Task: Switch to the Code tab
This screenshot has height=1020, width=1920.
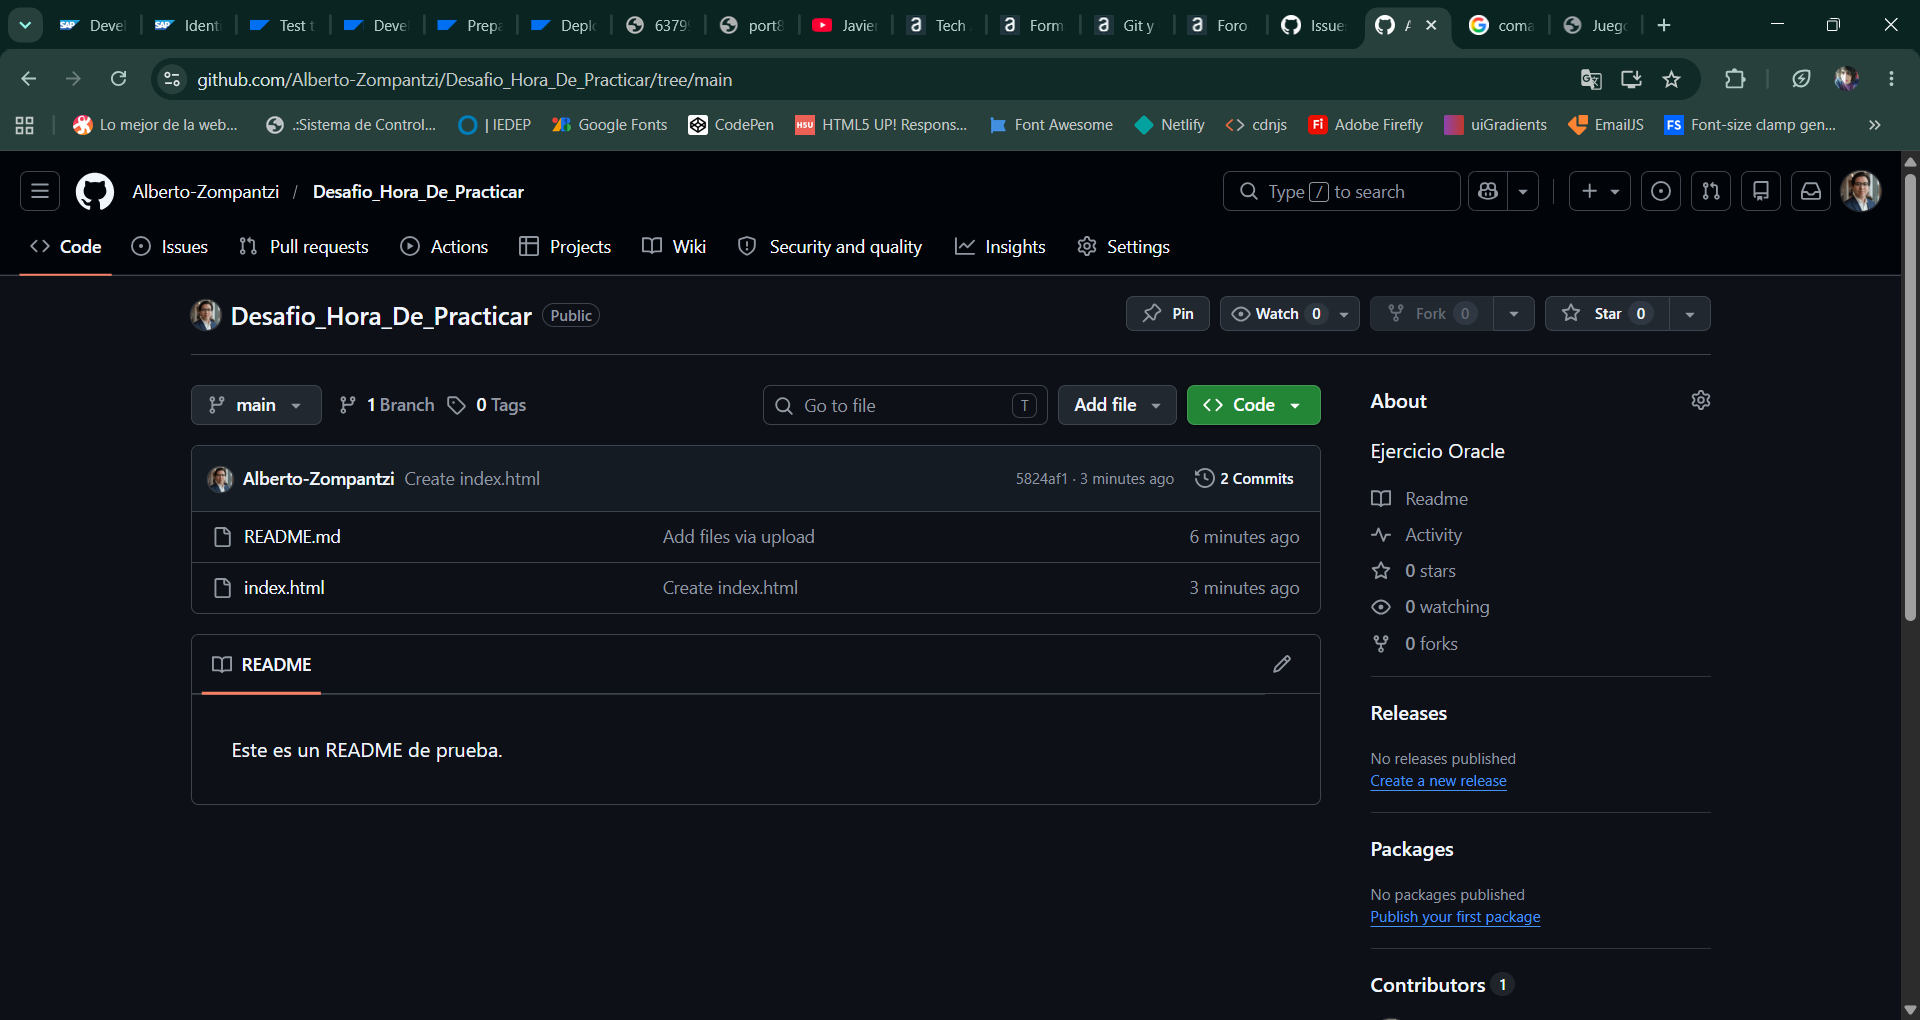Action: (x=66, y=246)
